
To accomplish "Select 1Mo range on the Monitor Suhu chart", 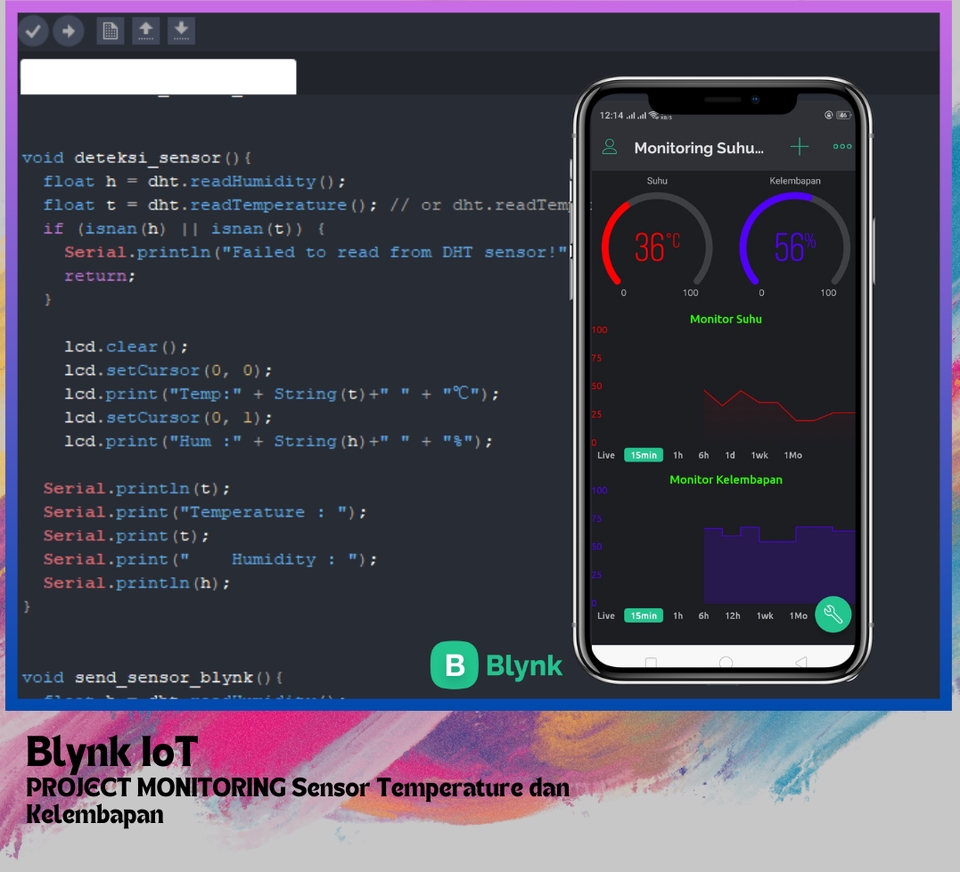I will pos(793,455).
